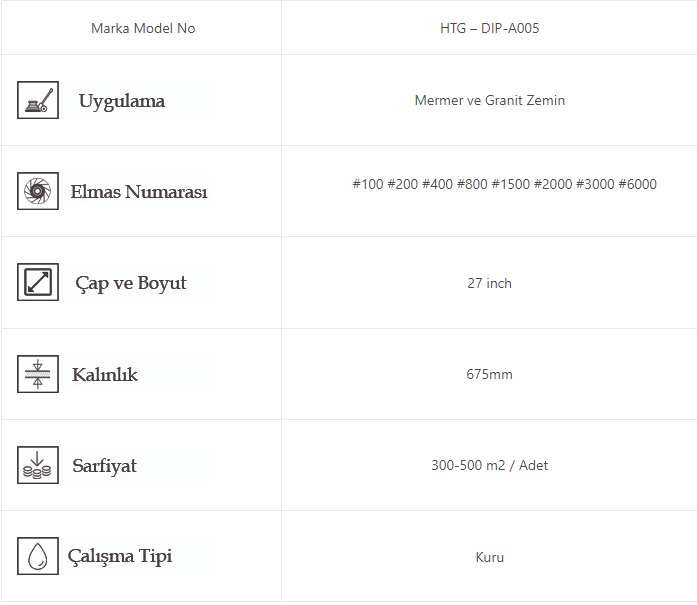The image size is (697, 605).
Task: Click the Çalışma Tipi label
Action: 120,556
